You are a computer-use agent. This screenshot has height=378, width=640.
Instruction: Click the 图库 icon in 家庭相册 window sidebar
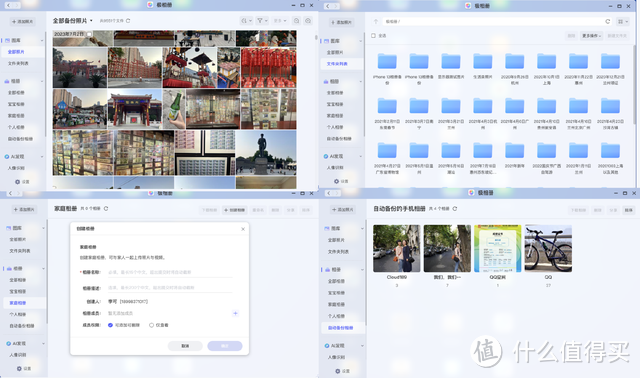pyautogui.click(x=8, y=228)
